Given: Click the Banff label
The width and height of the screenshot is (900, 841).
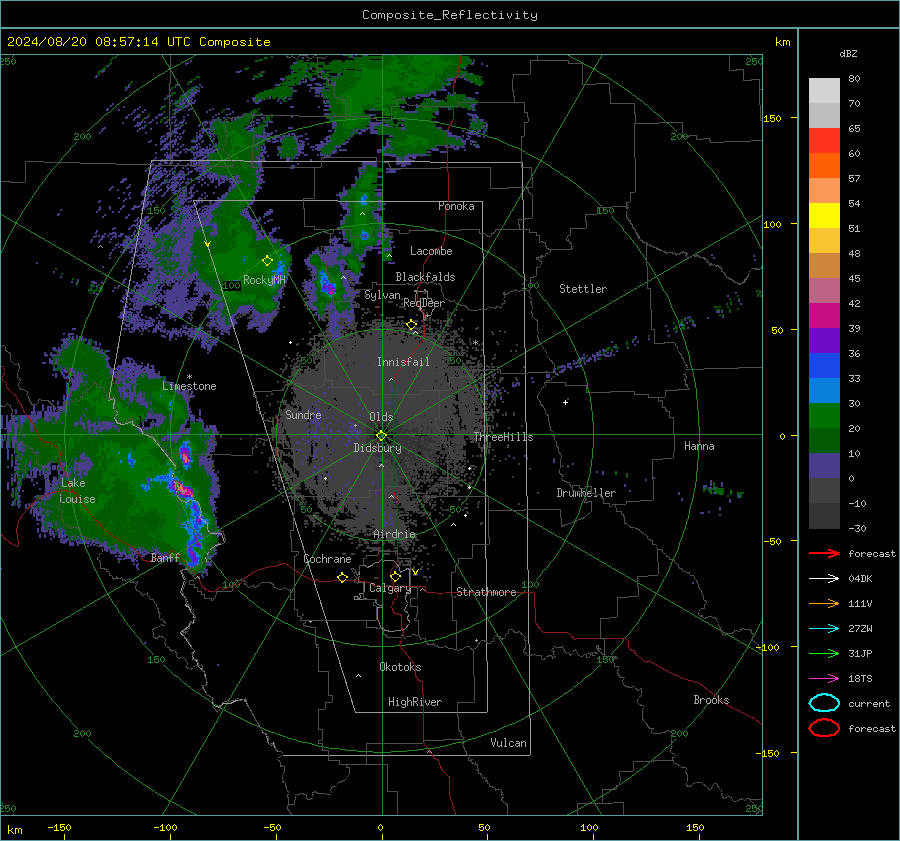Looking at the screenshot, I should pyautogui.click(x=165, y=558).
